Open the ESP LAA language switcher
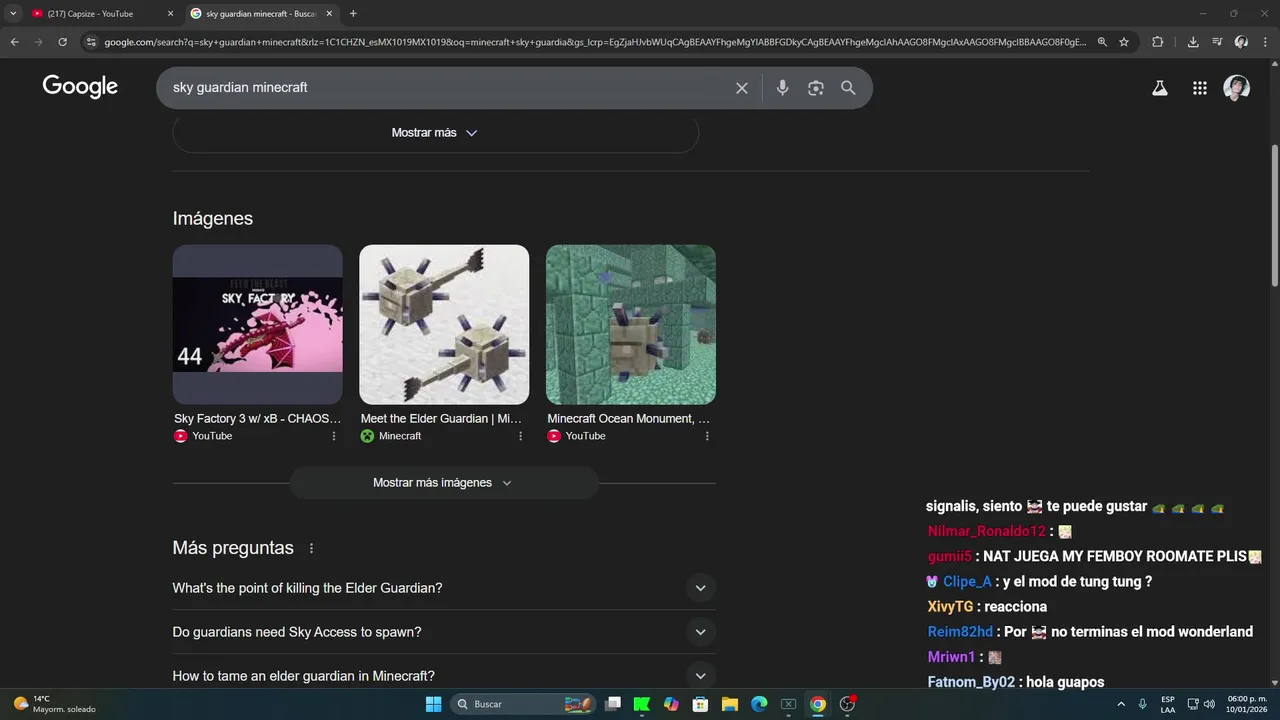The height and width of the screenshot is (720, 1280). point(1168,704)
